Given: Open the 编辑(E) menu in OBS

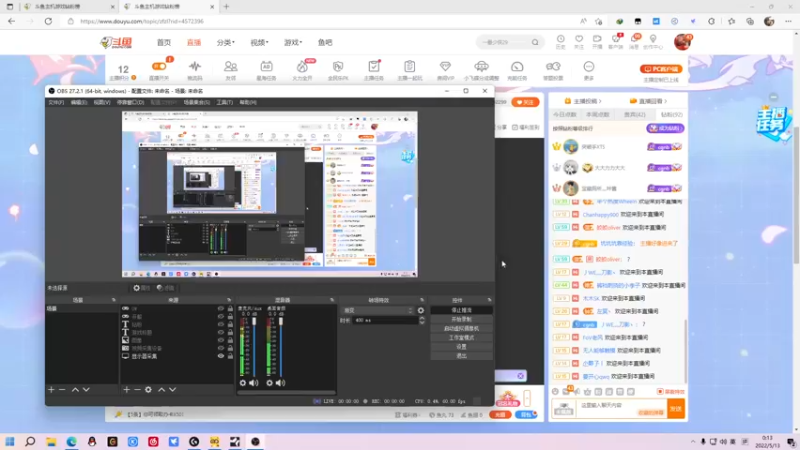Looking at the screenshot, I should pyautogui.click(x=79, y=103).
